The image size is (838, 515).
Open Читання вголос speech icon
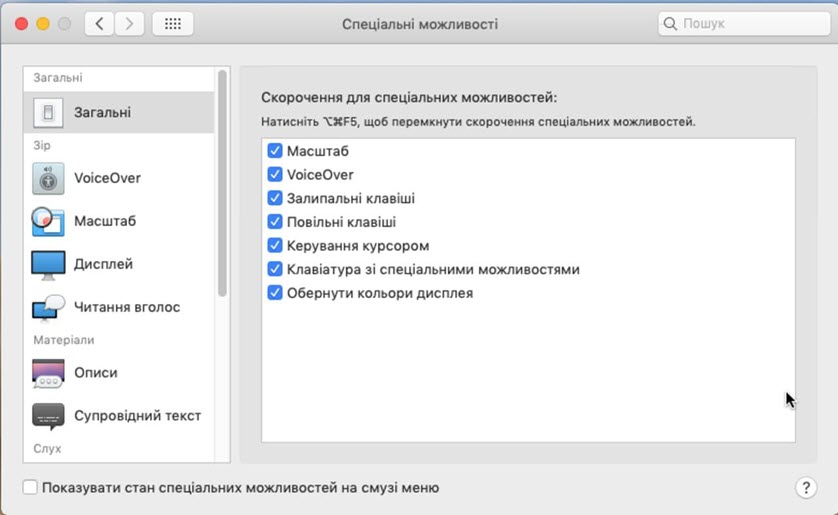coord(48,308)
